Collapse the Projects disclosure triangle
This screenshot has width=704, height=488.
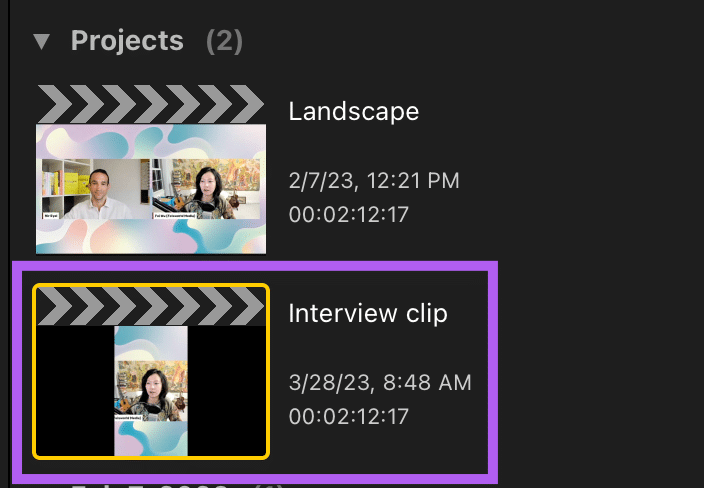click(41, 41)
